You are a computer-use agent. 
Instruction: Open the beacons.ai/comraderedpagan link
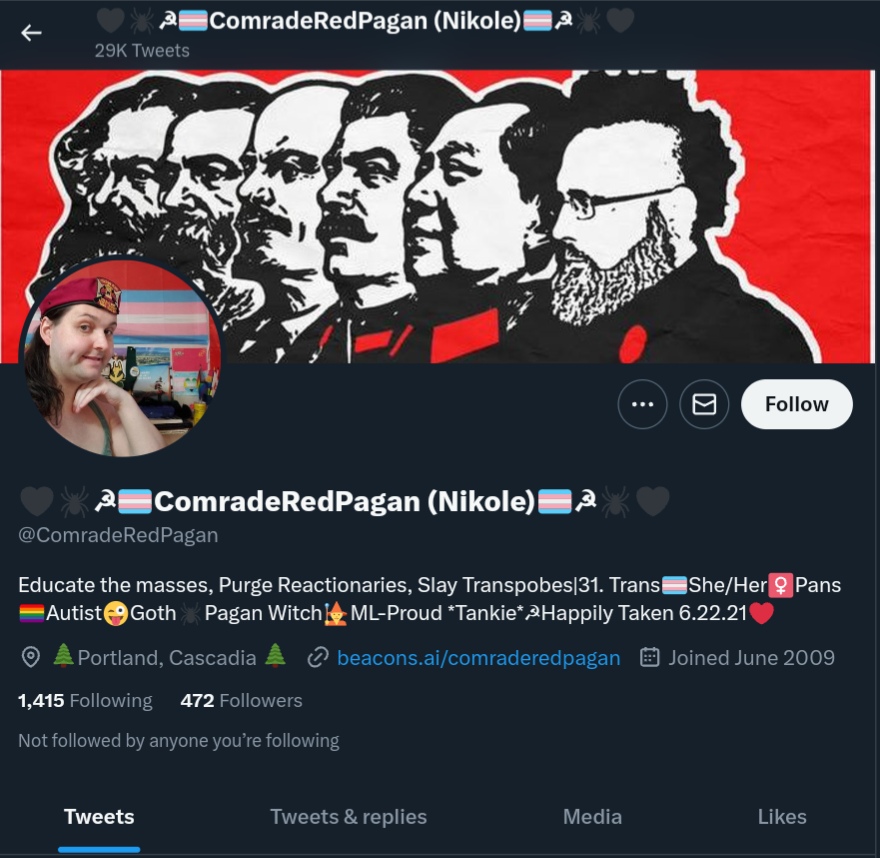(x=478, y=658)
